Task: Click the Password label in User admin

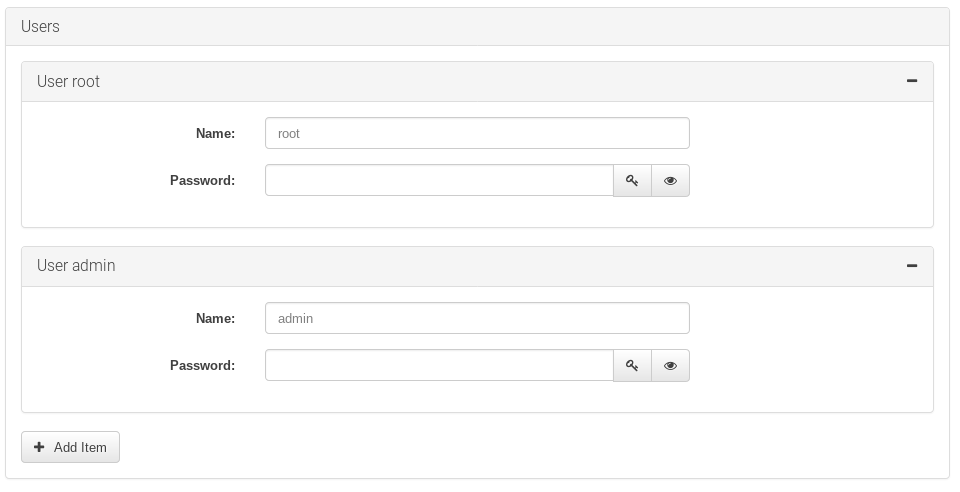Action: tap(202, 366)
